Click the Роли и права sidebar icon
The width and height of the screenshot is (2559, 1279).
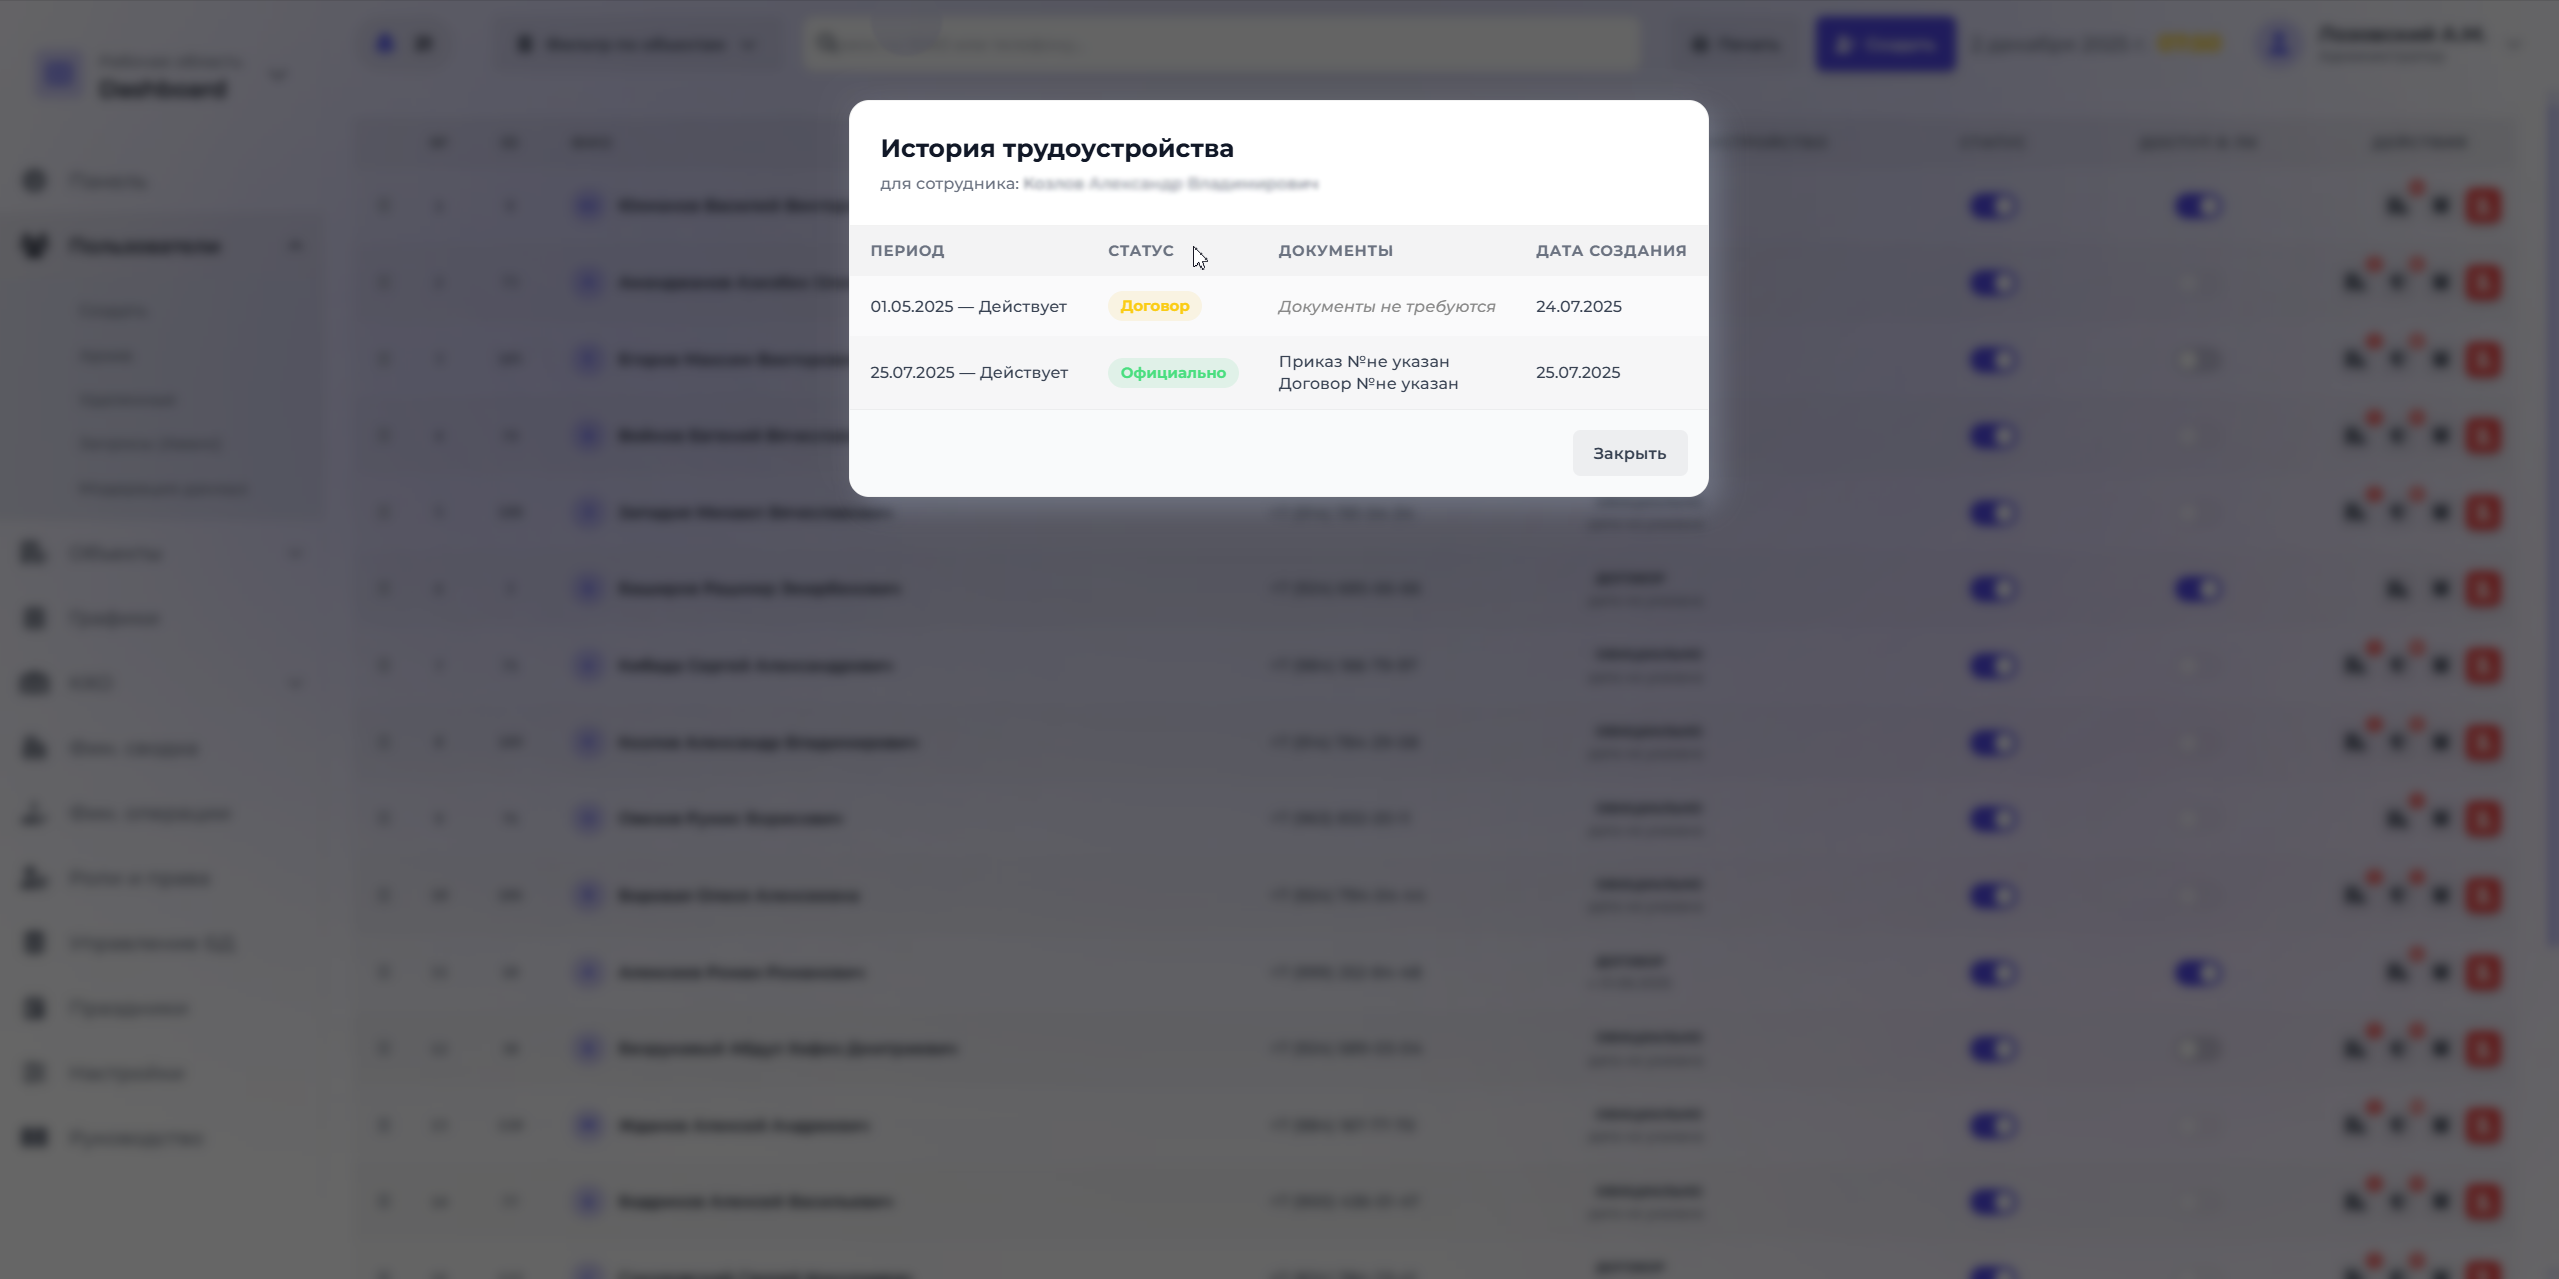click(x=35, y=878)
